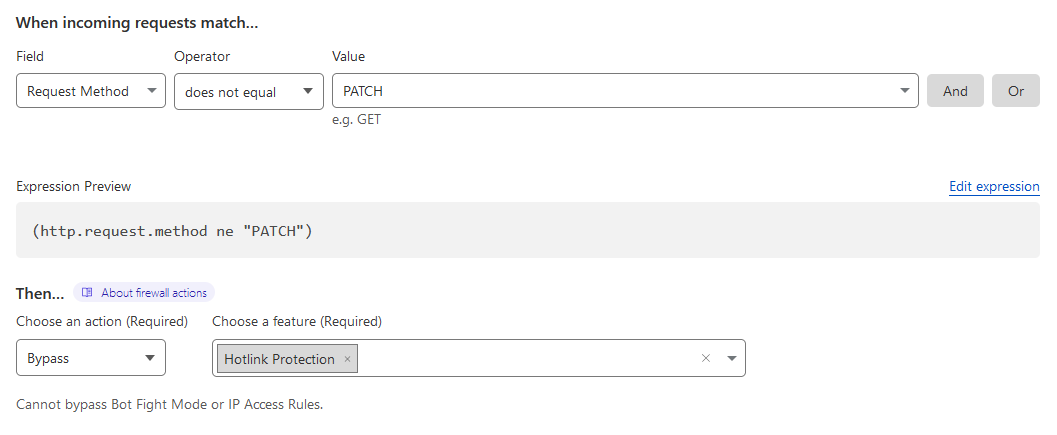Click the empty area of the feature input
The width and height of the screenshot is (1057, 435).
pyautogui.click(x=520, y=358)
